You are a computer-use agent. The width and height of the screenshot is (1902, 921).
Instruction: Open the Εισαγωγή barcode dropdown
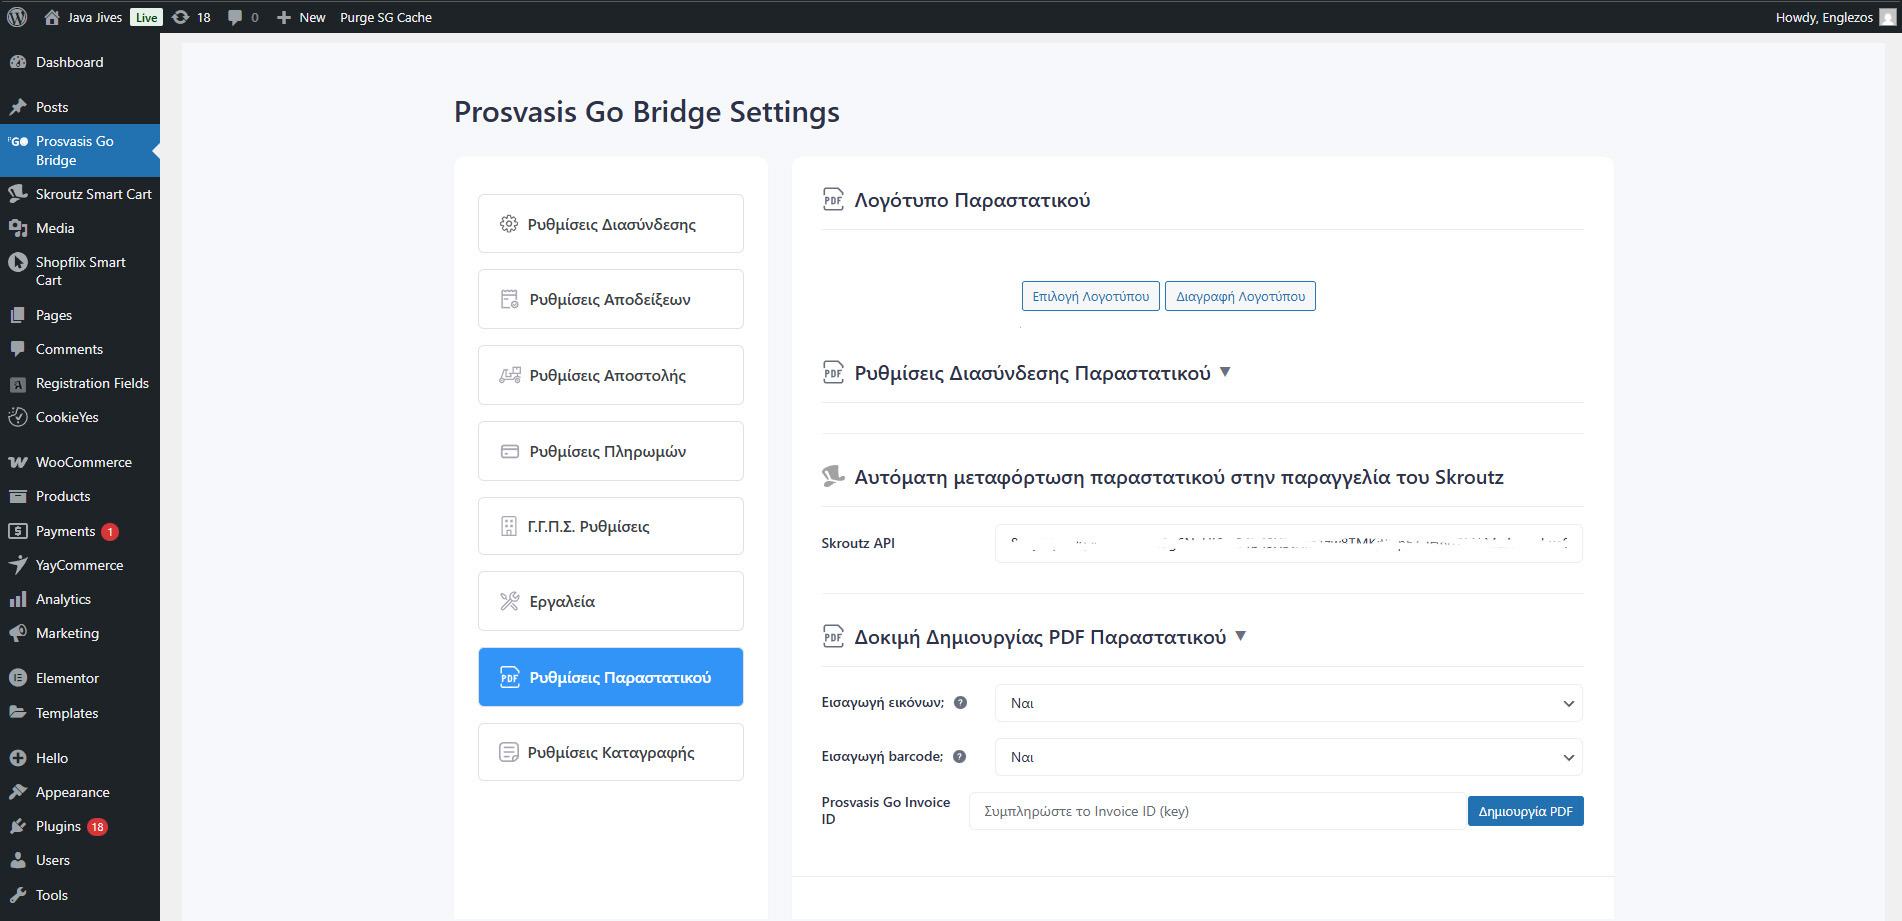coord(1288,757)
